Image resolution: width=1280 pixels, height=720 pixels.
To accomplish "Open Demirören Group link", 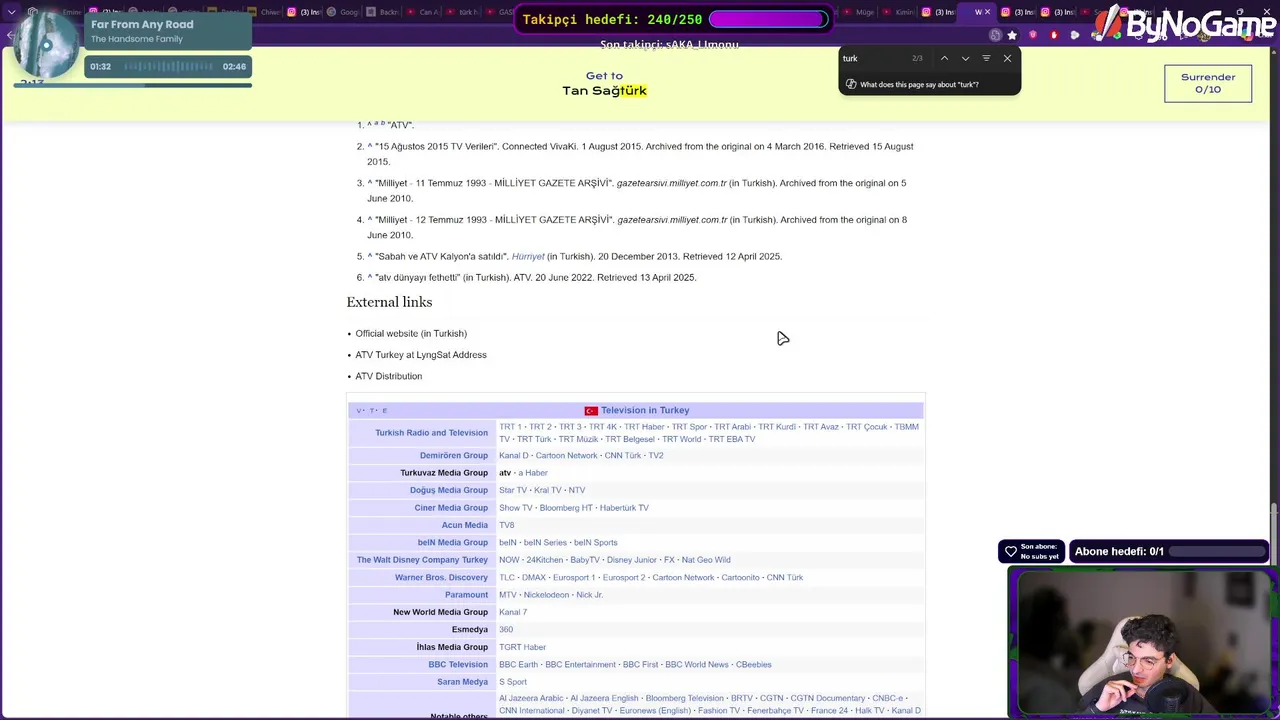I will [454, 455].
